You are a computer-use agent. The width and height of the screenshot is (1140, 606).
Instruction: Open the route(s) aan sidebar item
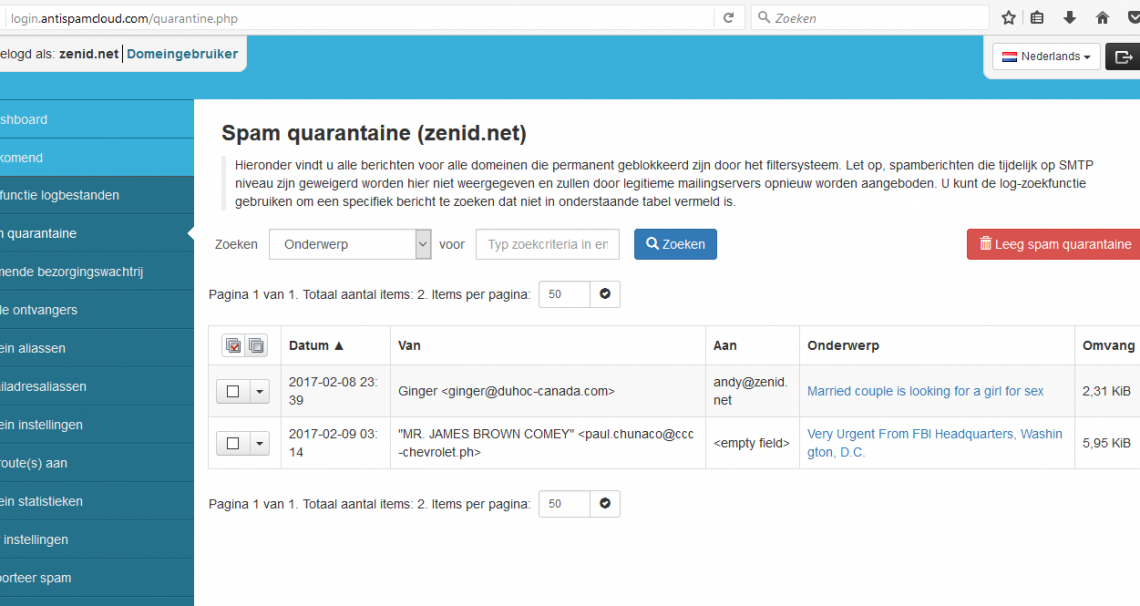click(97, 463)
